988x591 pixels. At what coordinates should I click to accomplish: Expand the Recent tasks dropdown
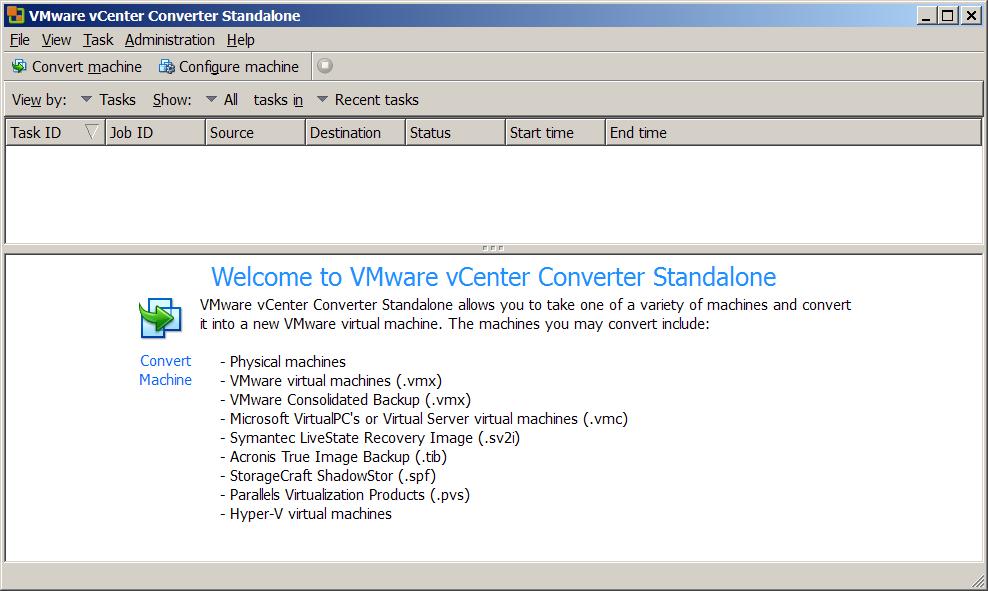point(322,100)
